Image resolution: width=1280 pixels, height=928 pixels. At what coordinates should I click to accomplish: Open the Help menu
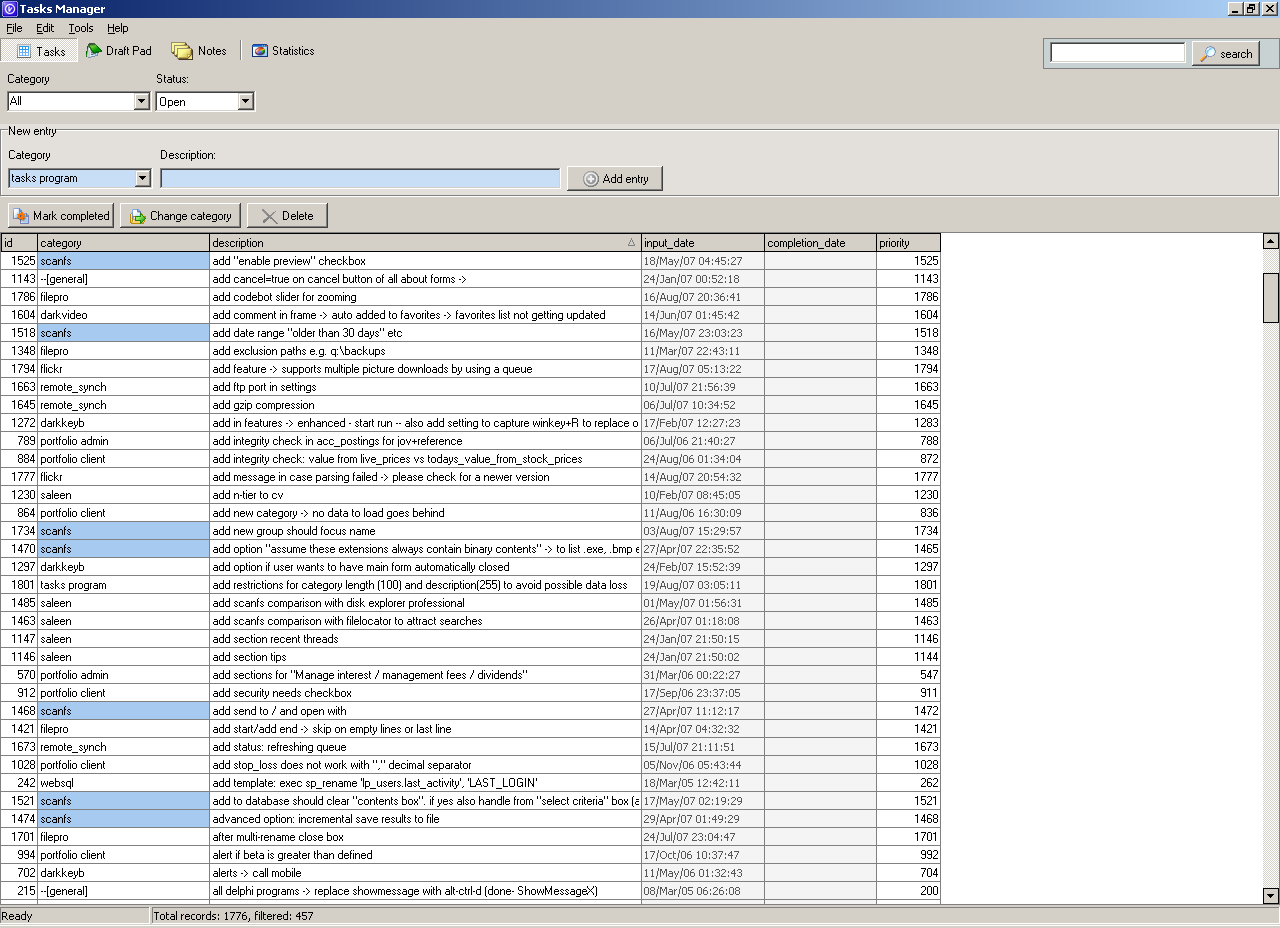tap(118, 28)
